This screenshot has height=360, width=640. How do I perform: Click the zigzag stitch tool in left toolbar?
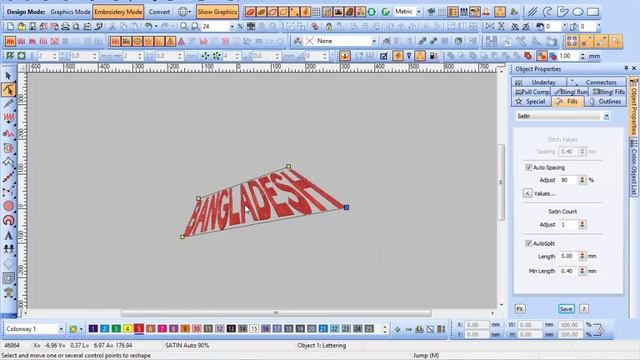8,118
